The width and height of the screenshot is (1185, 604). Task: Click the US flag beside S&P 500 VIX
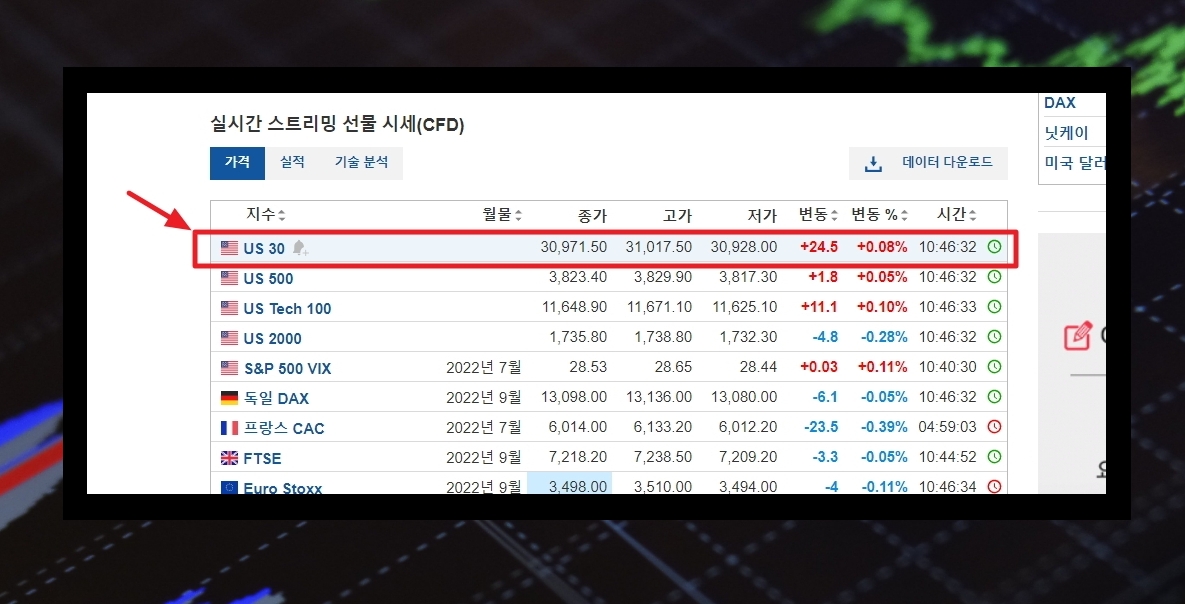(x=229, y=368)
